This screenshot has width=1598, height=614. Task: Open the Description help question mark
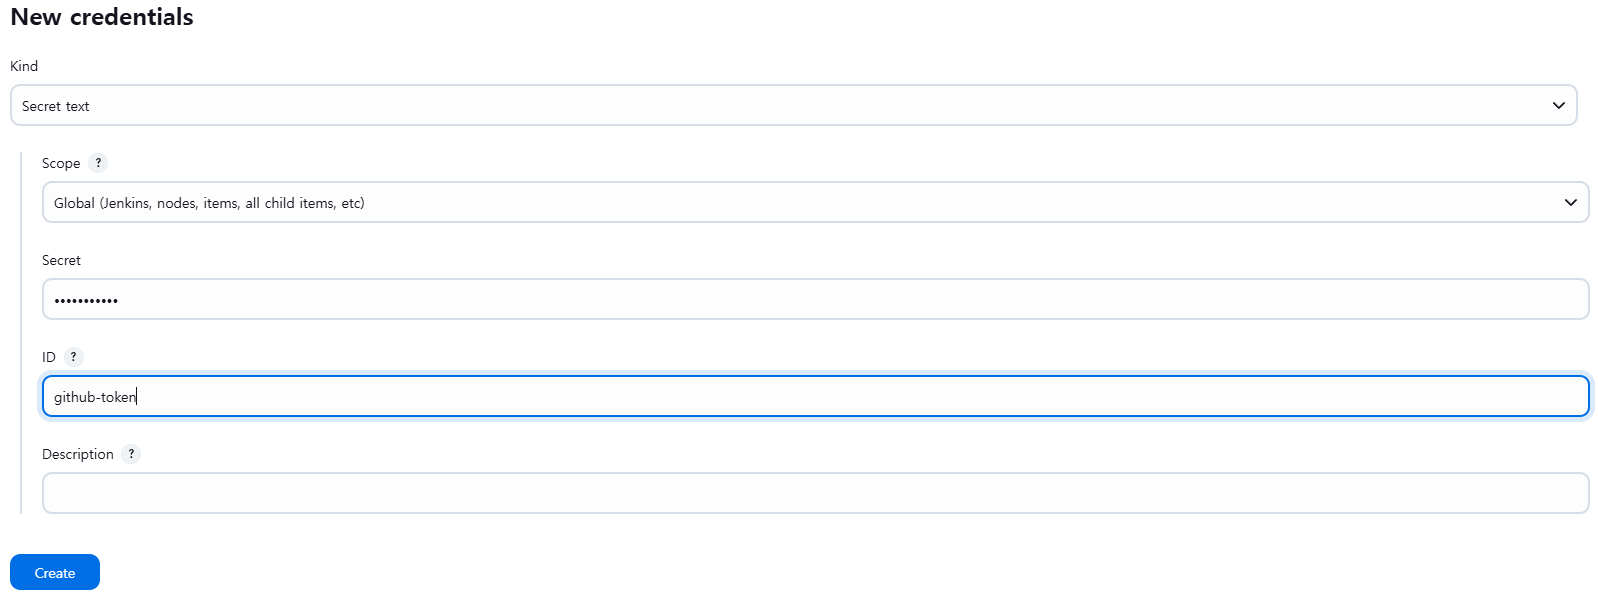(131, 454)
